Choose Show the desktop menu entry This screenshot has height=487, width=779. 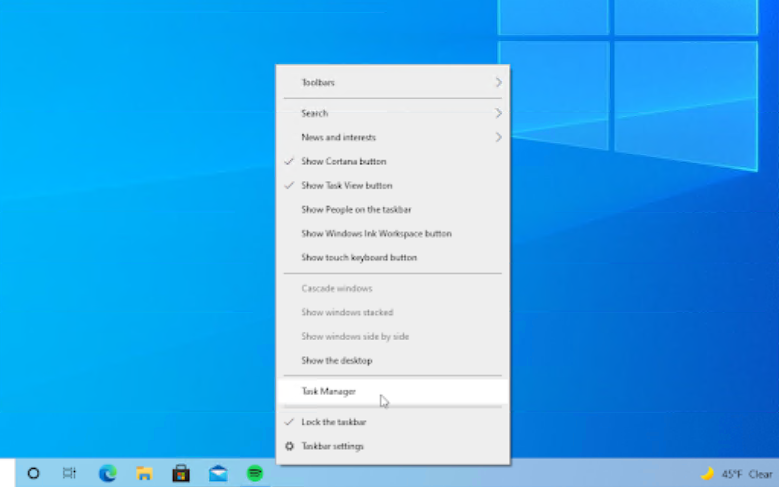coord(336,360)
